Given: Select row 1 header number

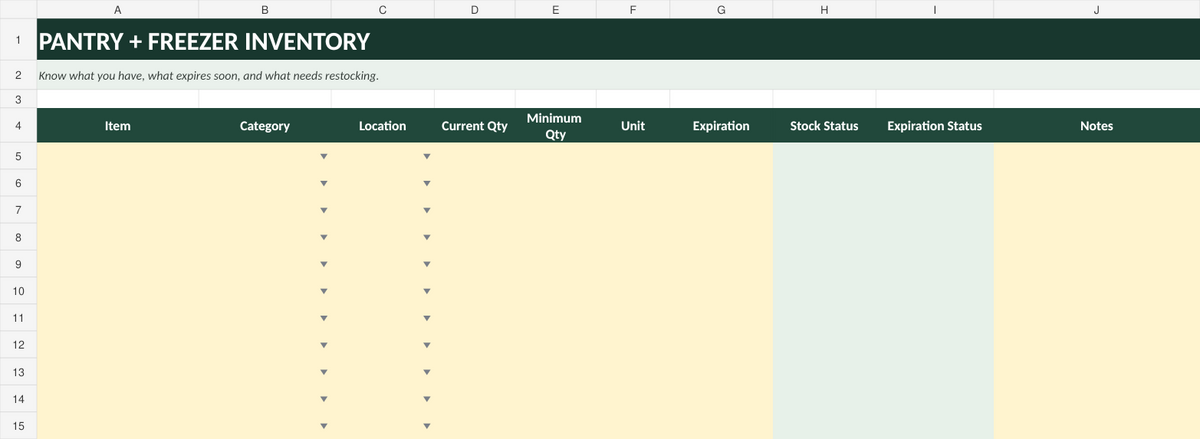Looking at the screenshot, I should (x=19, y=41).
